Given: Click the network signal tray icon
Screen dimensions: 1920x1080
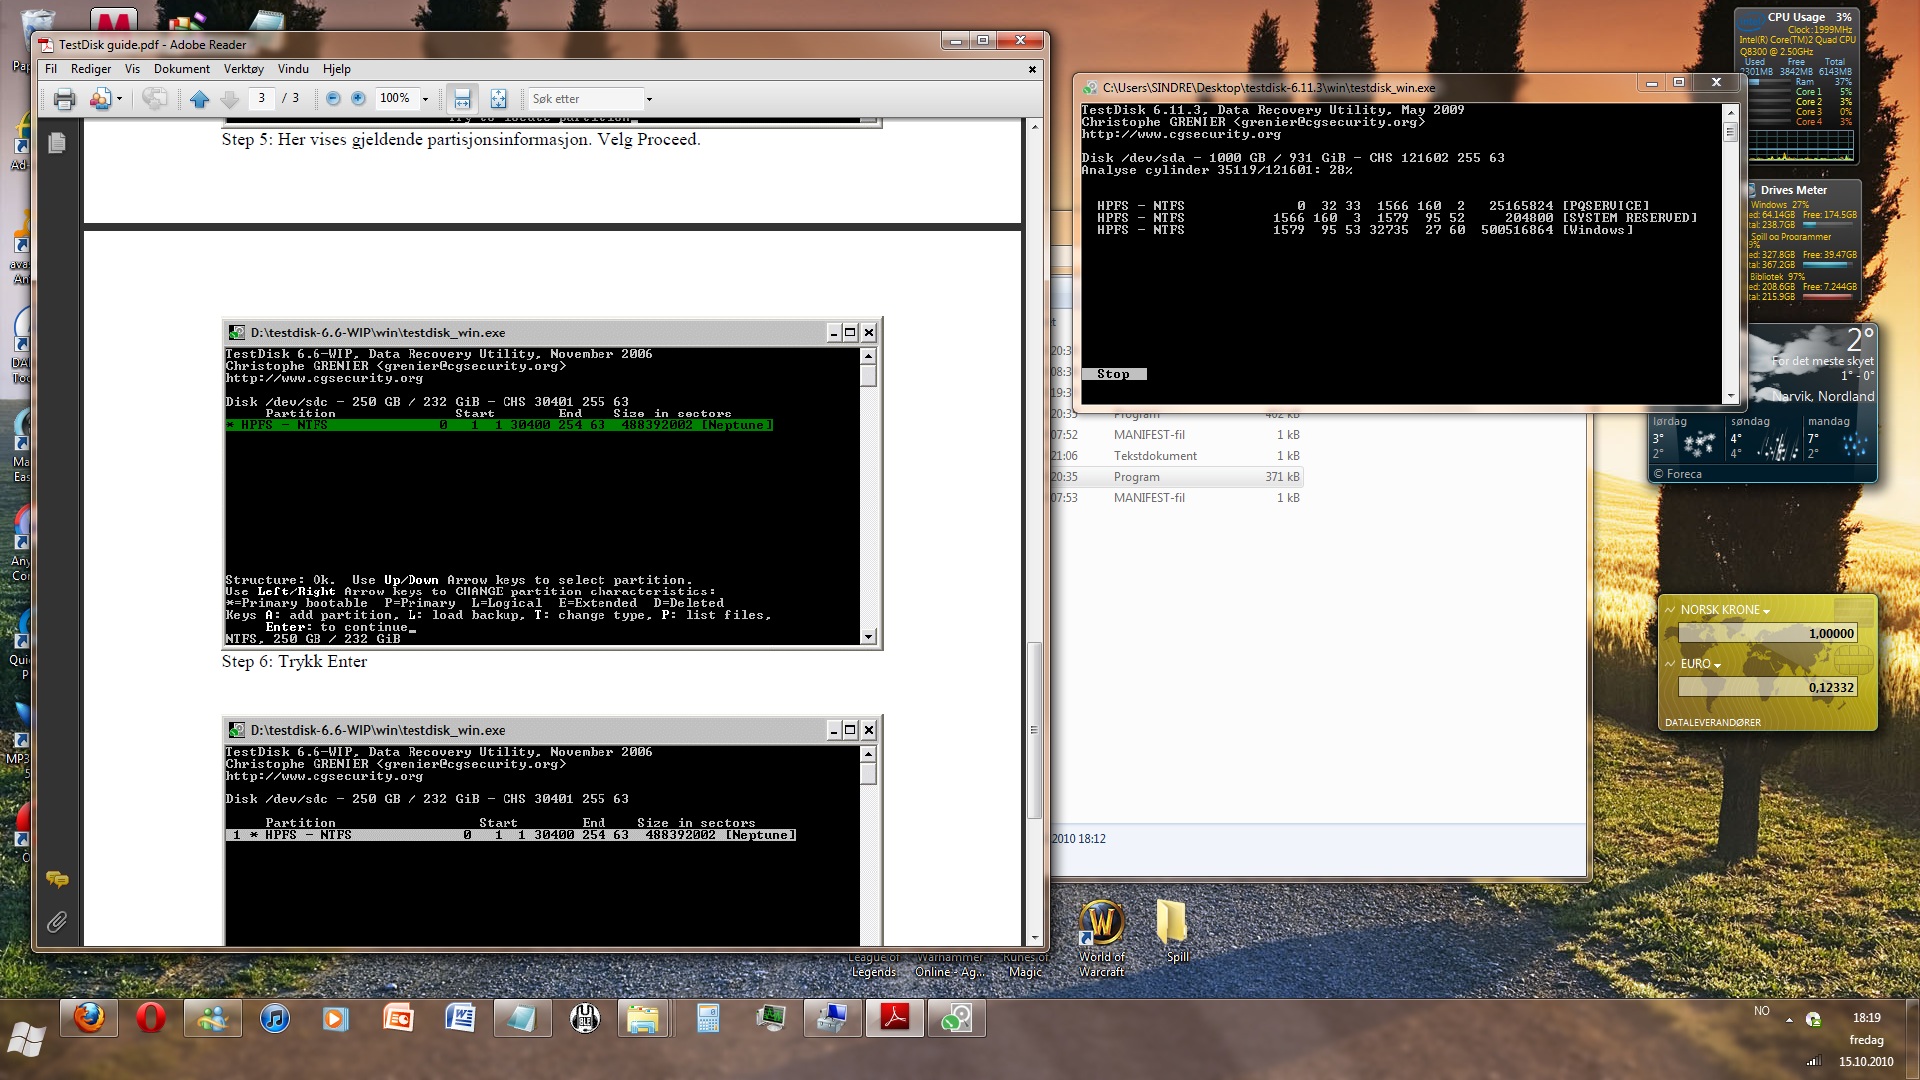Looking at the screenshot, I should click(x=1814, y=1061).
